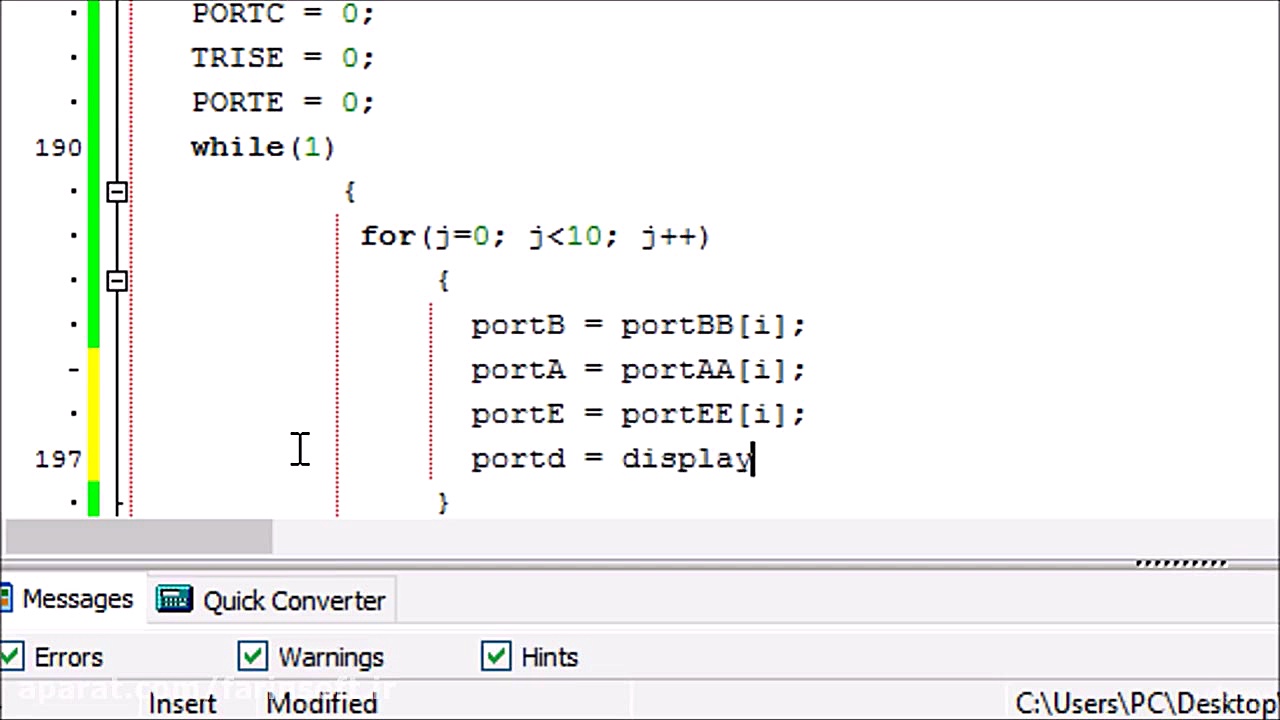1280x720 pixels.
Task: Collapse the while(1) block fold marker
Action: click(x=117, y=191)
